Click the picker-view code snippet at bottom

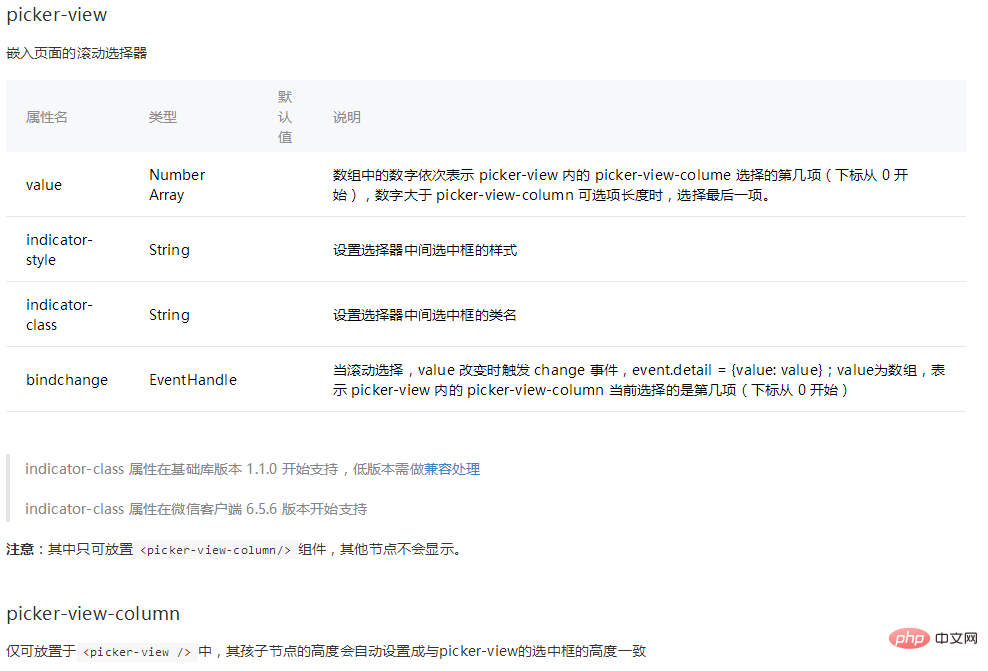point(134,651)
